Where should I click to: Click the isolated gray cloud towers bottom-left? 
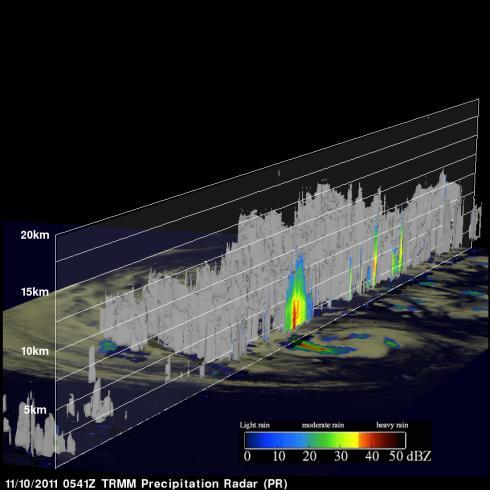(x=37, y=428)
